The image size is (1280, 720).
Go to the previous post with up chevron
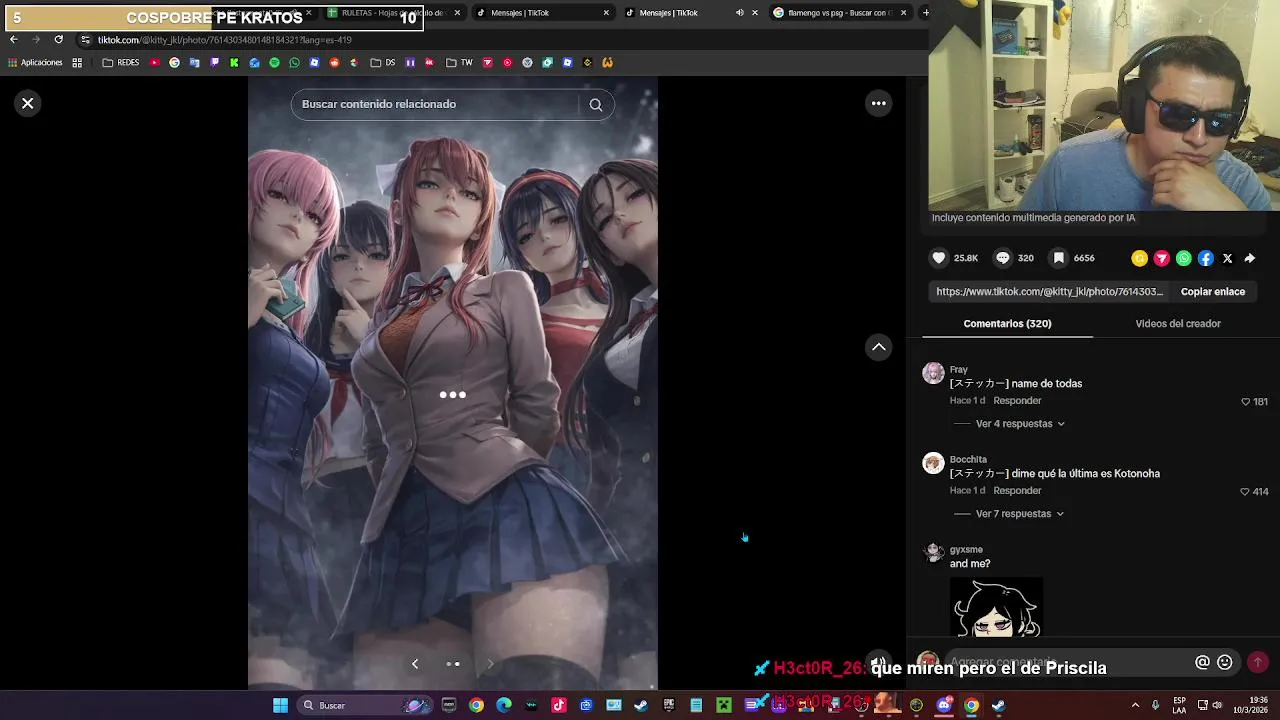[878, 347]
